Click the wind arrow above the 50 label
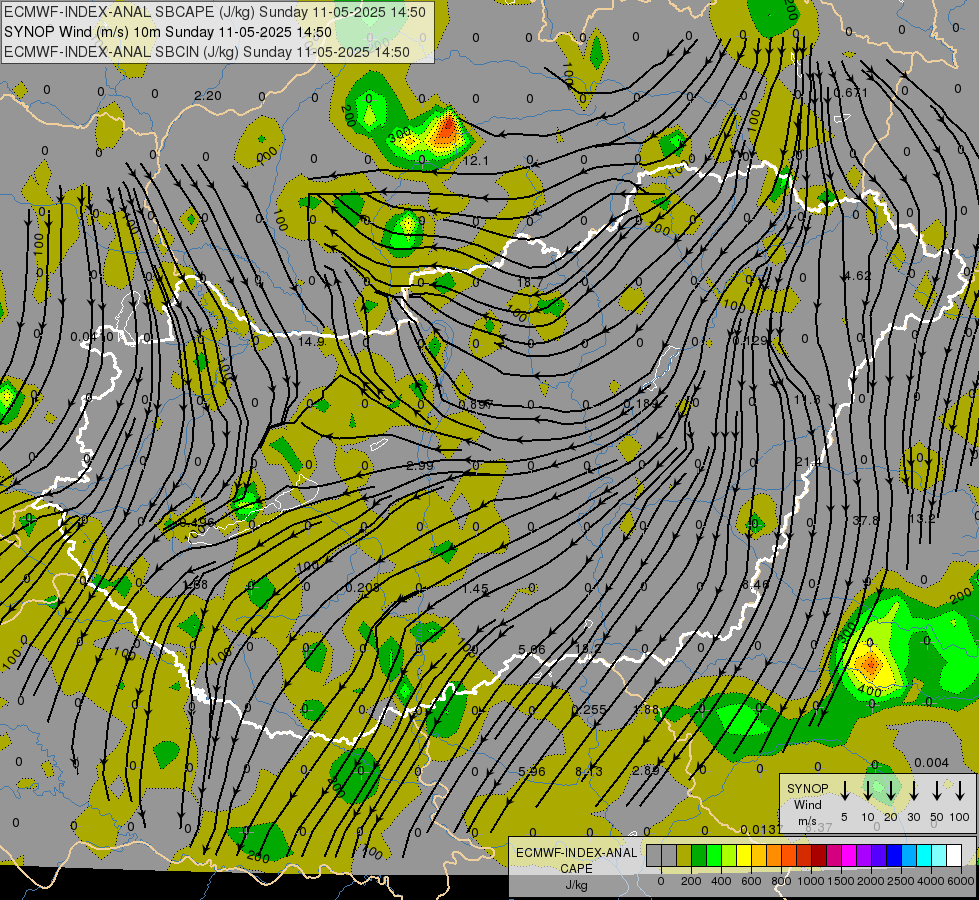 coord(937,791)
